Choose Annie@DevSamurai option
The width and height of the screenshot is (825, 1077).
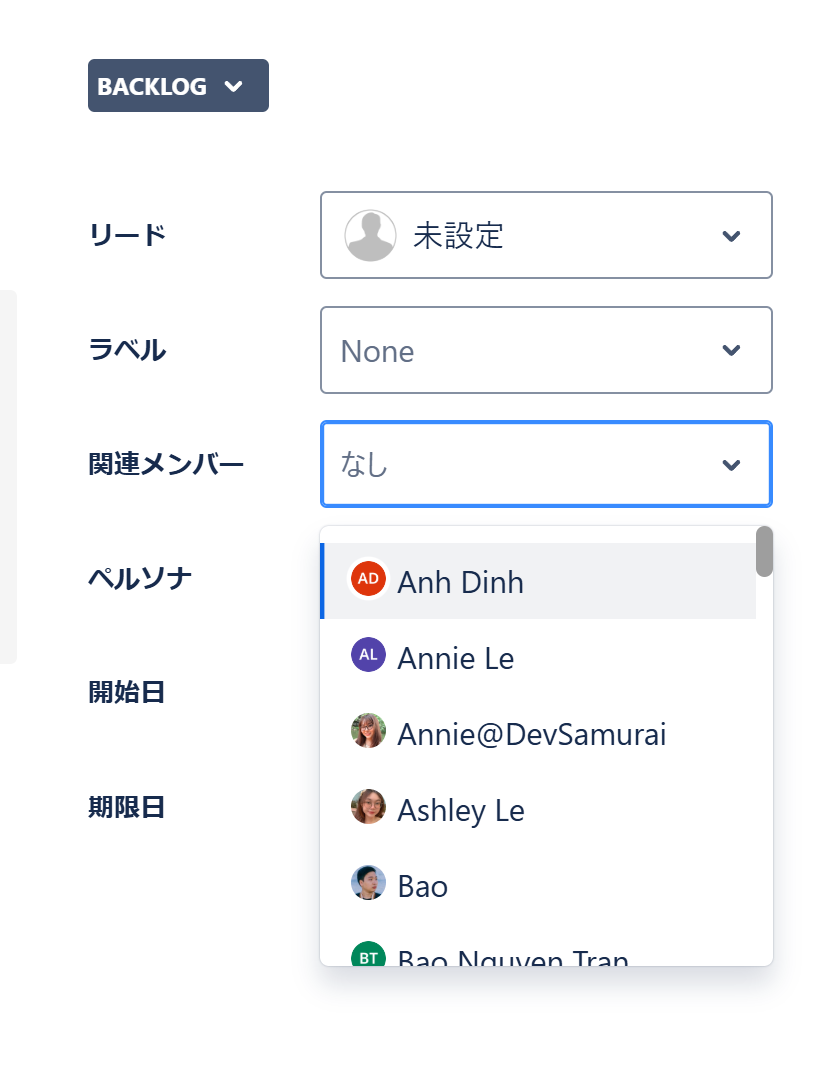pos(531,734)
